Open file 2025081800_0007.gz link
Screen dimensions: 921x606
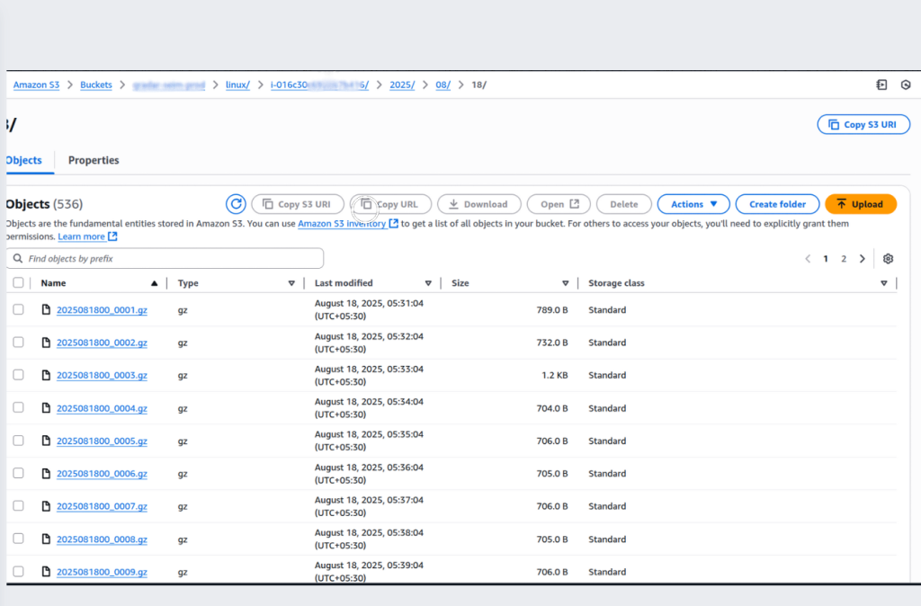click(102, 506)
